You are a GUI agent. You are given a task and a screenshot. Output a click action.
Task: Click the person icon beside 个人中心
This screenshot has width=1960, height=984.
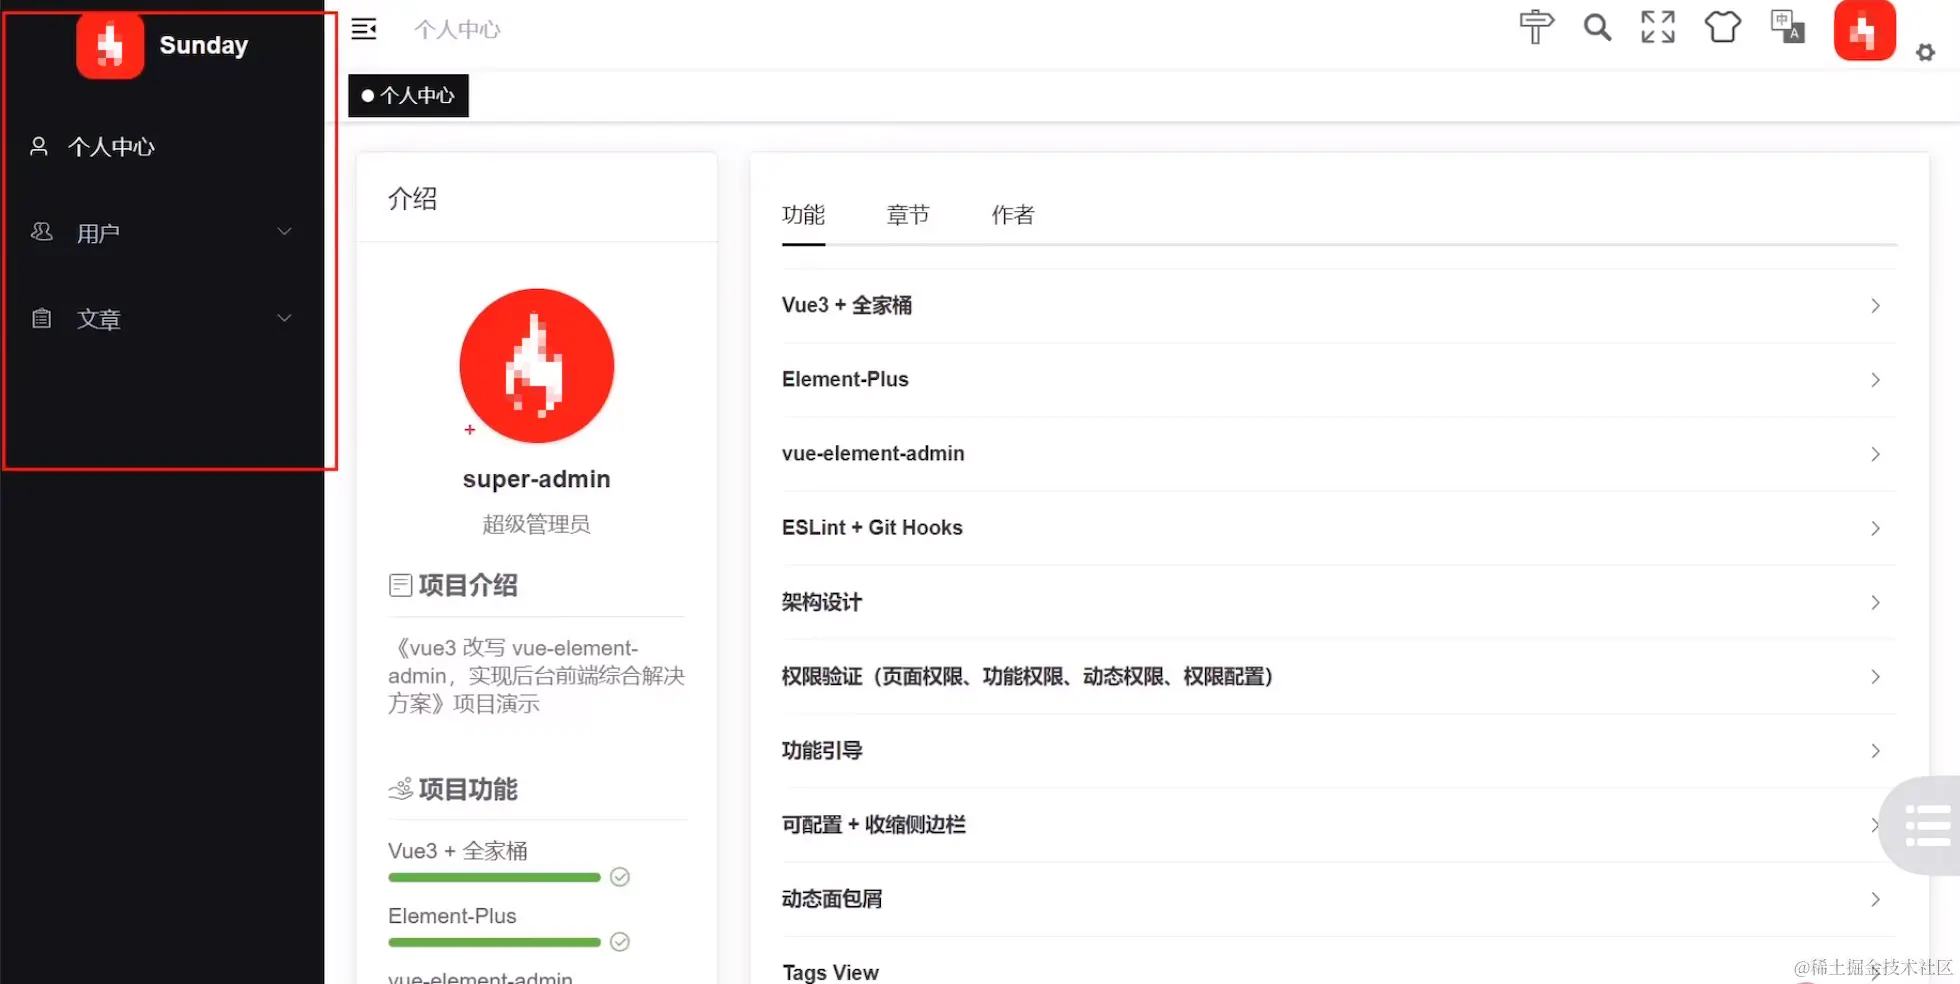[39, 147]
